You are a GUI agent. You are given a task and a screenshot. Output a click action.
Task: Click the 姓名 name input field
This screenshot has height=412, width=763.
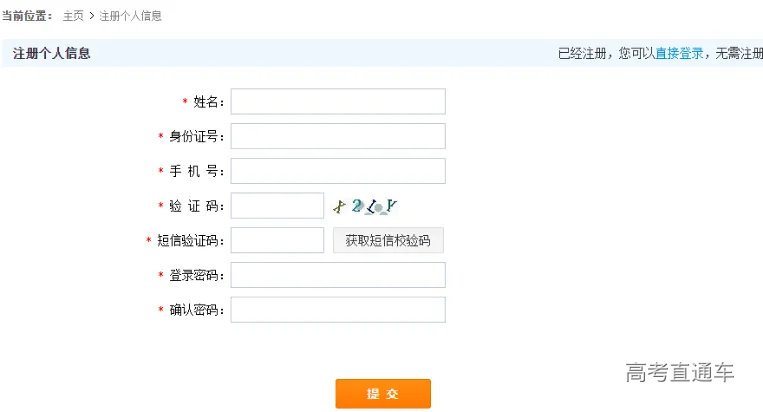pyautogui.click(x=338, y=102)
